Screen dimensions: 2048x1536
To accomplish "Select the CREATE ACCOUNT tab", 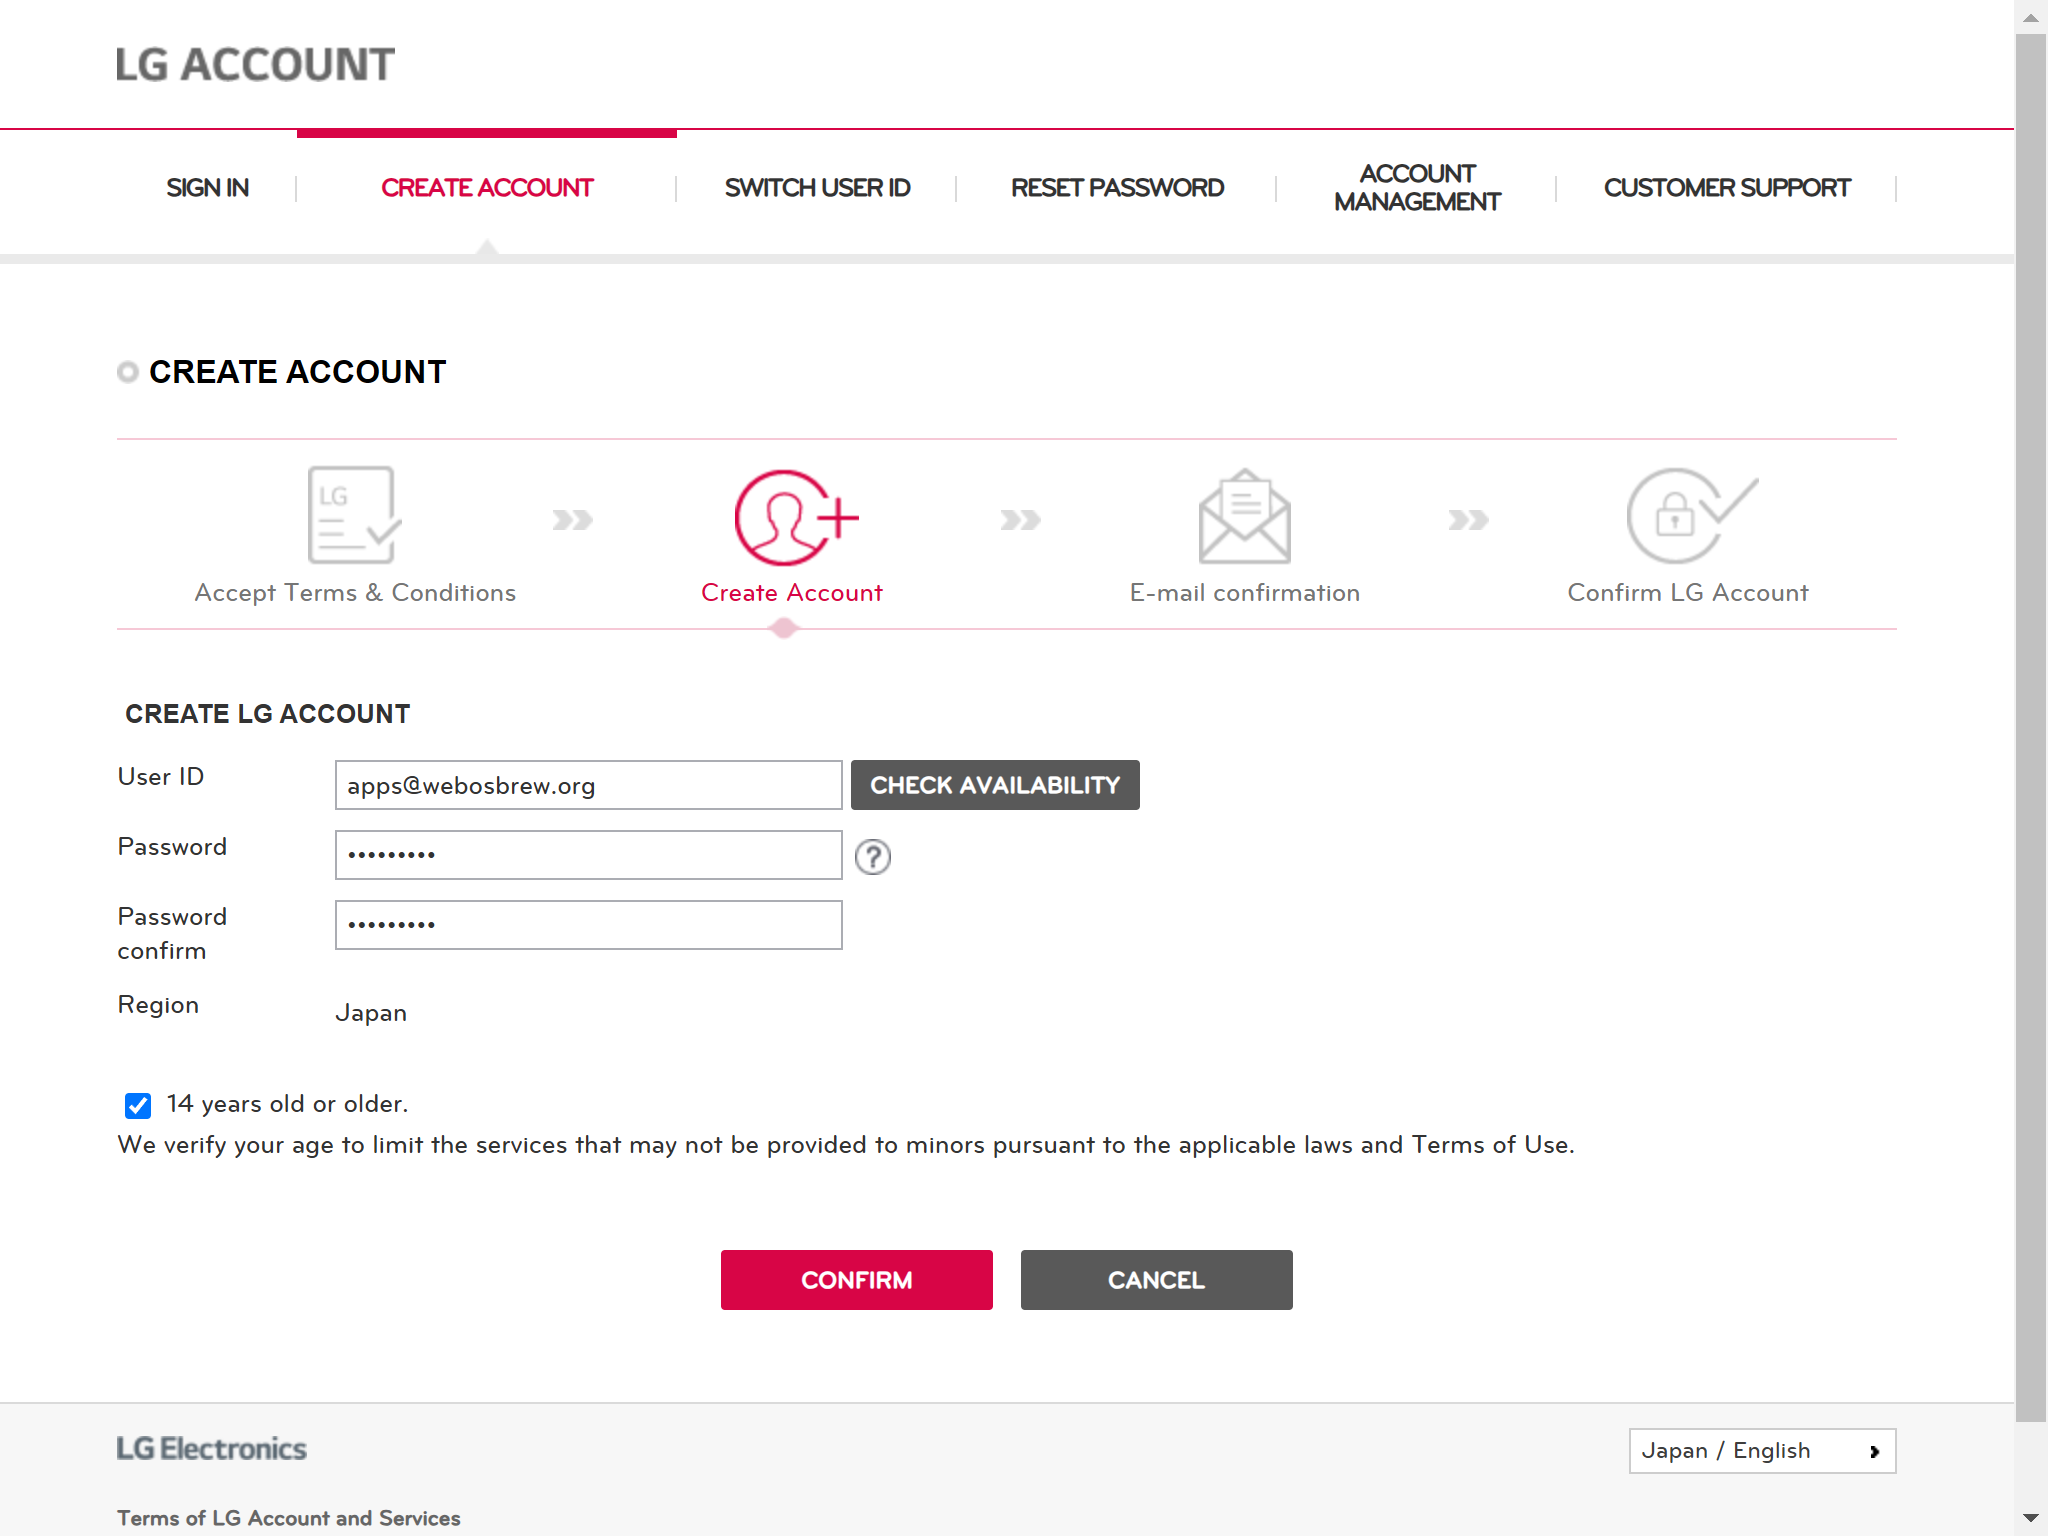I will tap(487, 188).
